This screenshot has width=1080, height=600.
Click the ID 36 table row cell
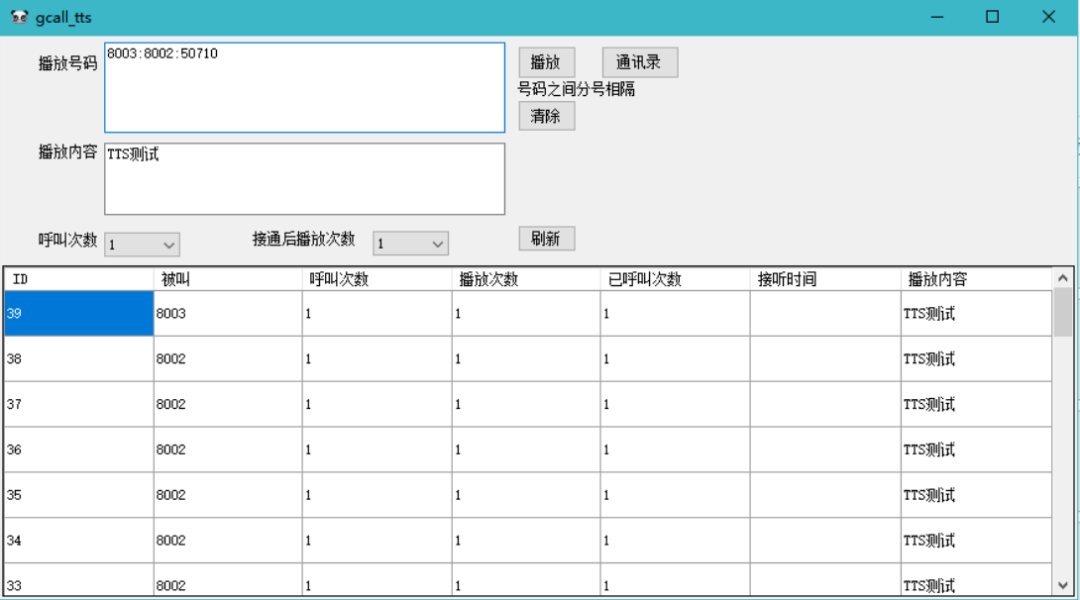[x=79, y=450]
